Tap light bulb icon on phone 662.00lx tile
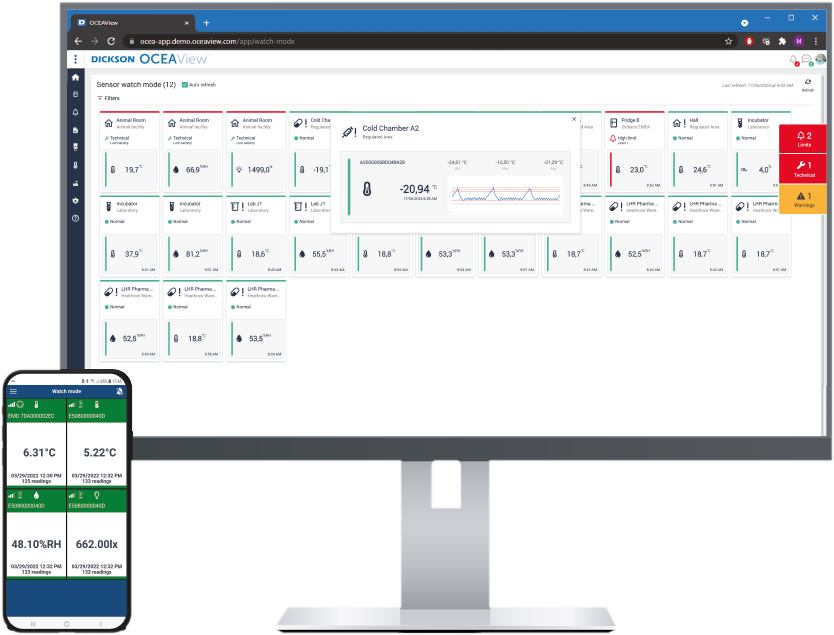 [x=97, y=495]
